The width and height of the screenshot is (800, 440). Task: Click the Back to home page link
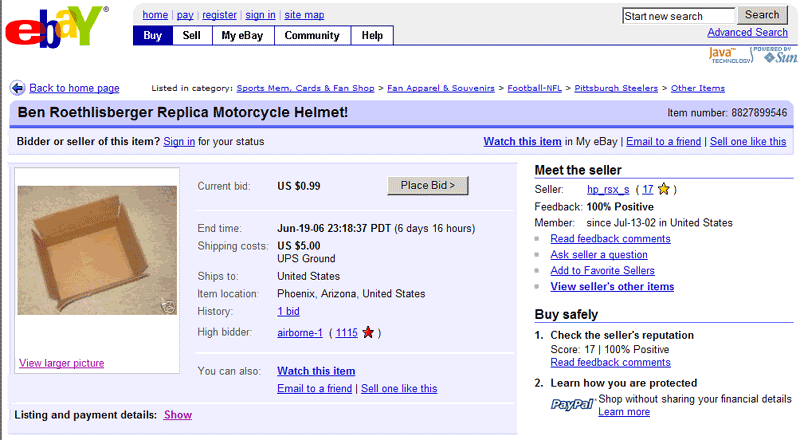(74, 88)
